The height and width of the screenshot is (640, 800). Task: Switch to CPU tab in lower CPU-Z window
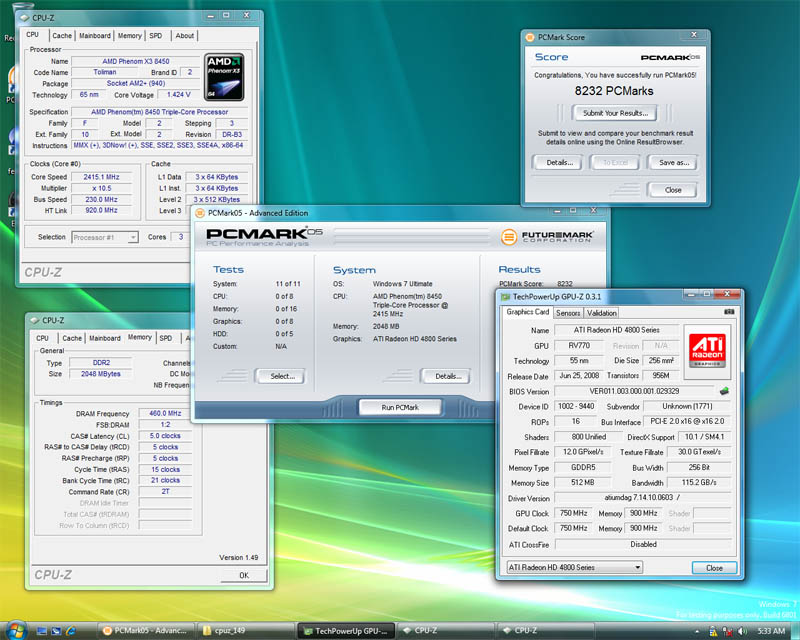pos(42,338)
